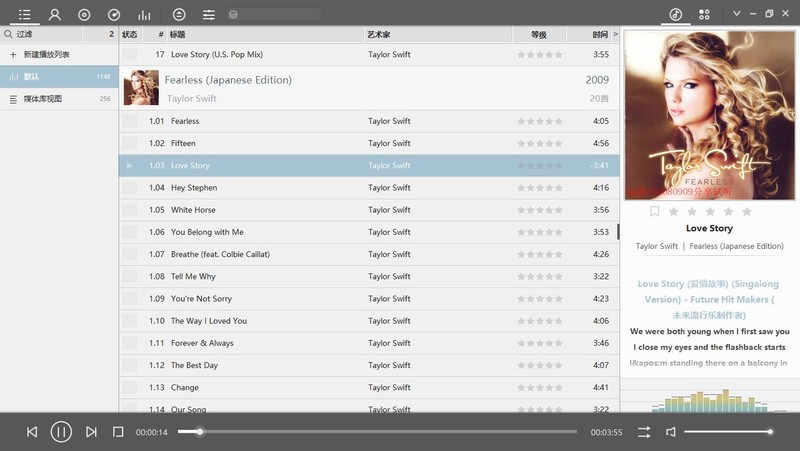Open the equalizer bars icon in toolbar
Screen dimensions: 800x451
[x=144, y=15]
